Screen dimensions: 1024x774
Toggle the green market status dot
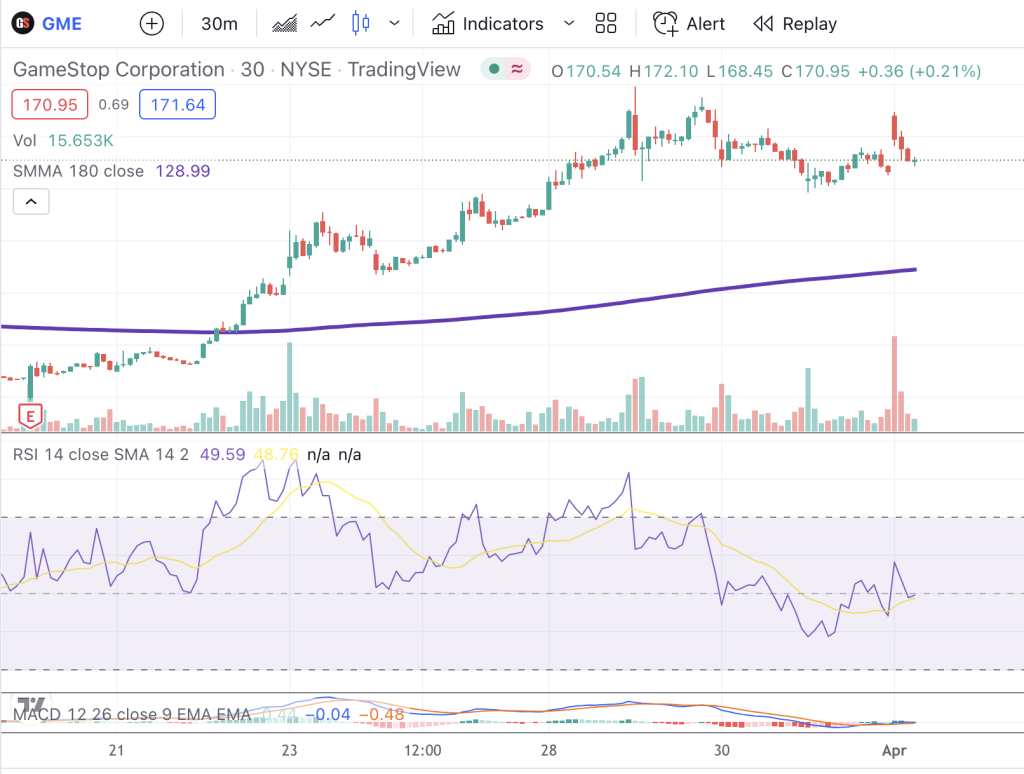tap(494, 69)
